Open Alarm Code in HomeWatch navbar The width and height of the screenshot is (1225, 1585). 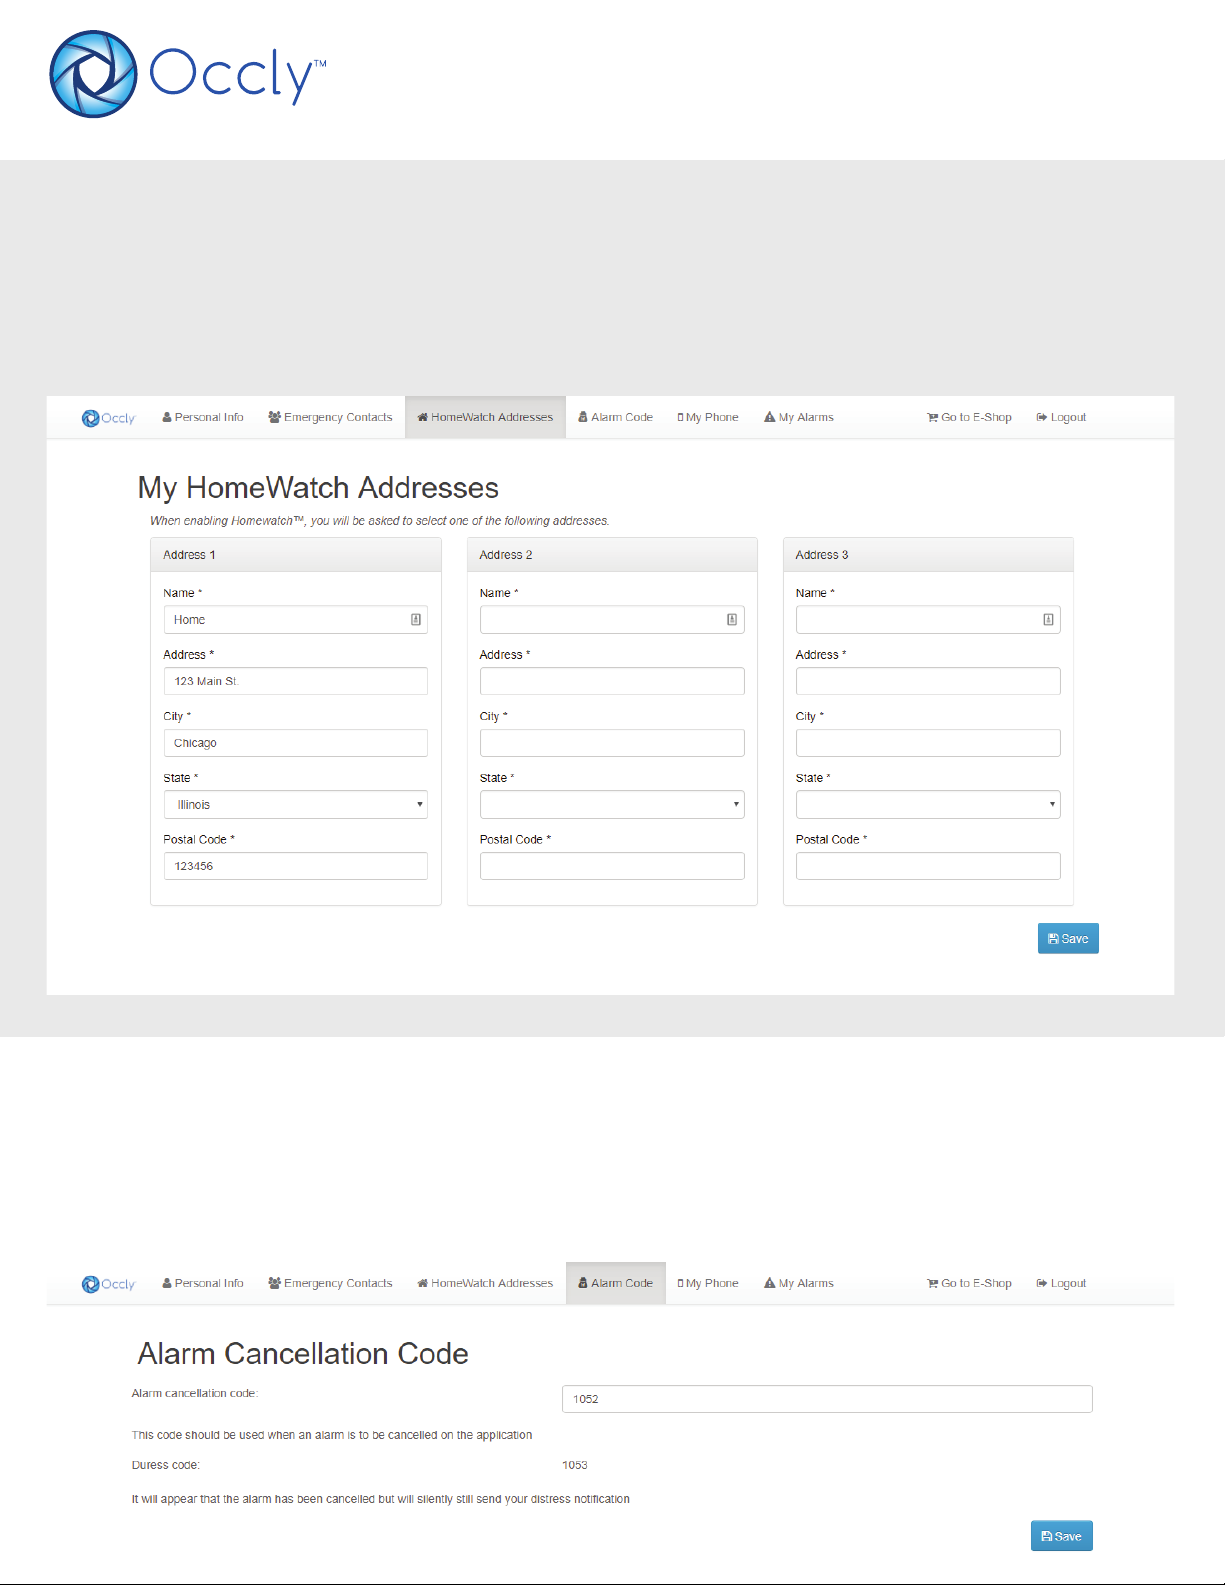[615, 417]
